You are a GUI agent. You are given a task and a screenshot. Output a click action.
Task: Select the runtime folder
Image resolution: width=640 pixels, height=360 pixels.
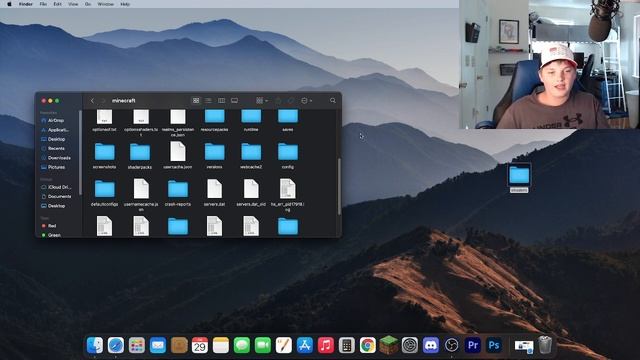tap(251, 120)
